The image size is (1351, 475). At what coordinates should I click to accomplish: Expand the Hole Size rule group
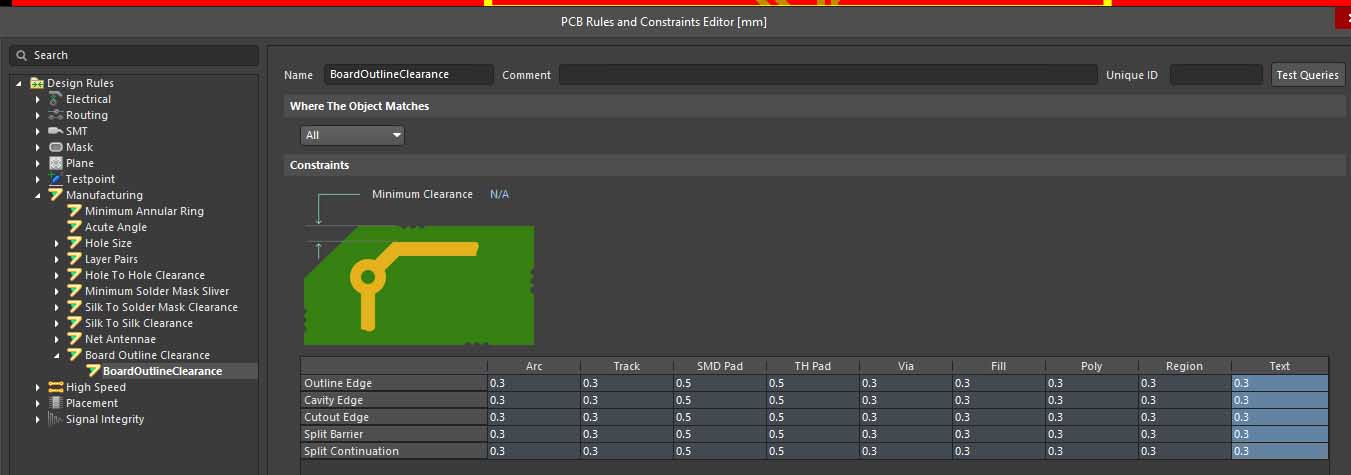click(57, 243)
